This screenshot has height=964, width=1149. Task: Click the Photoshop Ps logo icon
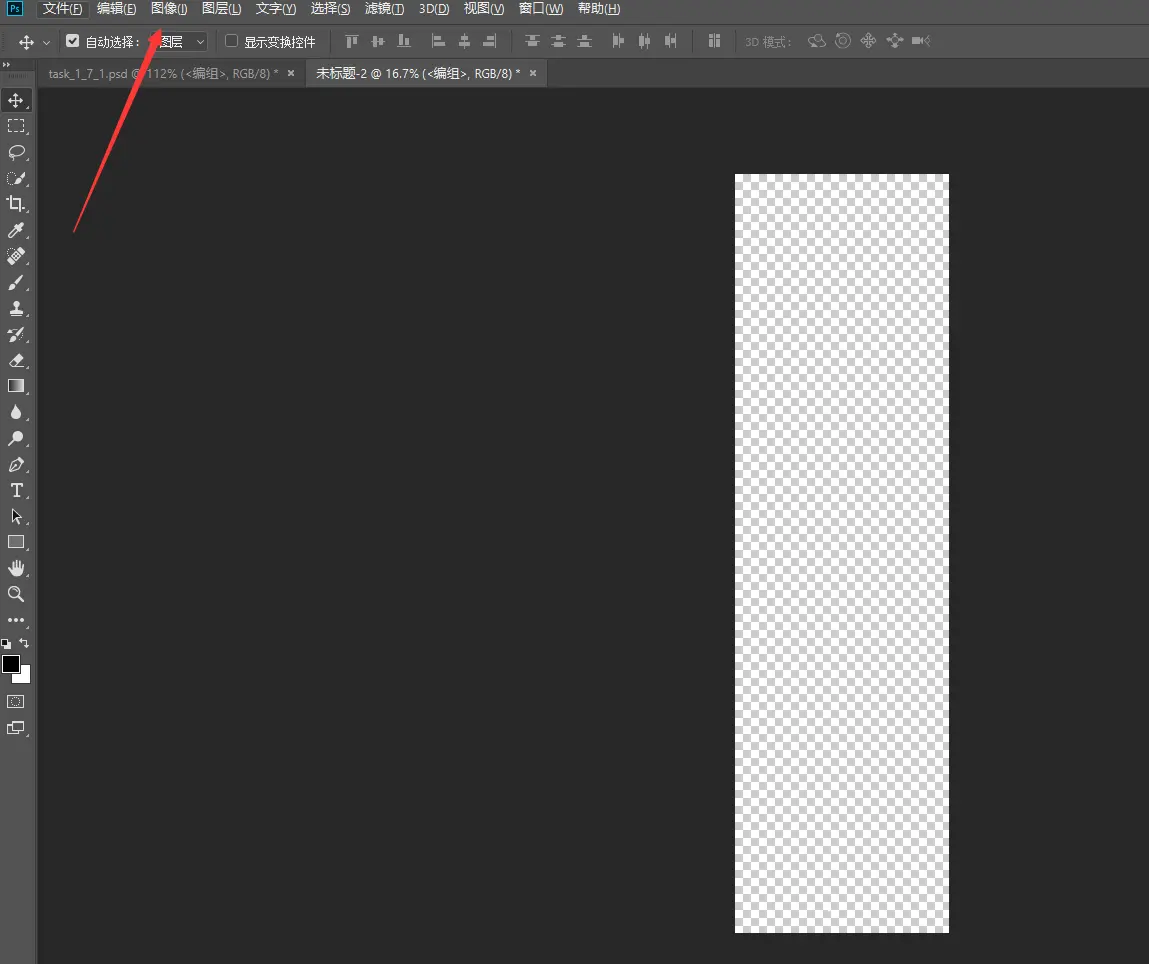click(15, 9)
